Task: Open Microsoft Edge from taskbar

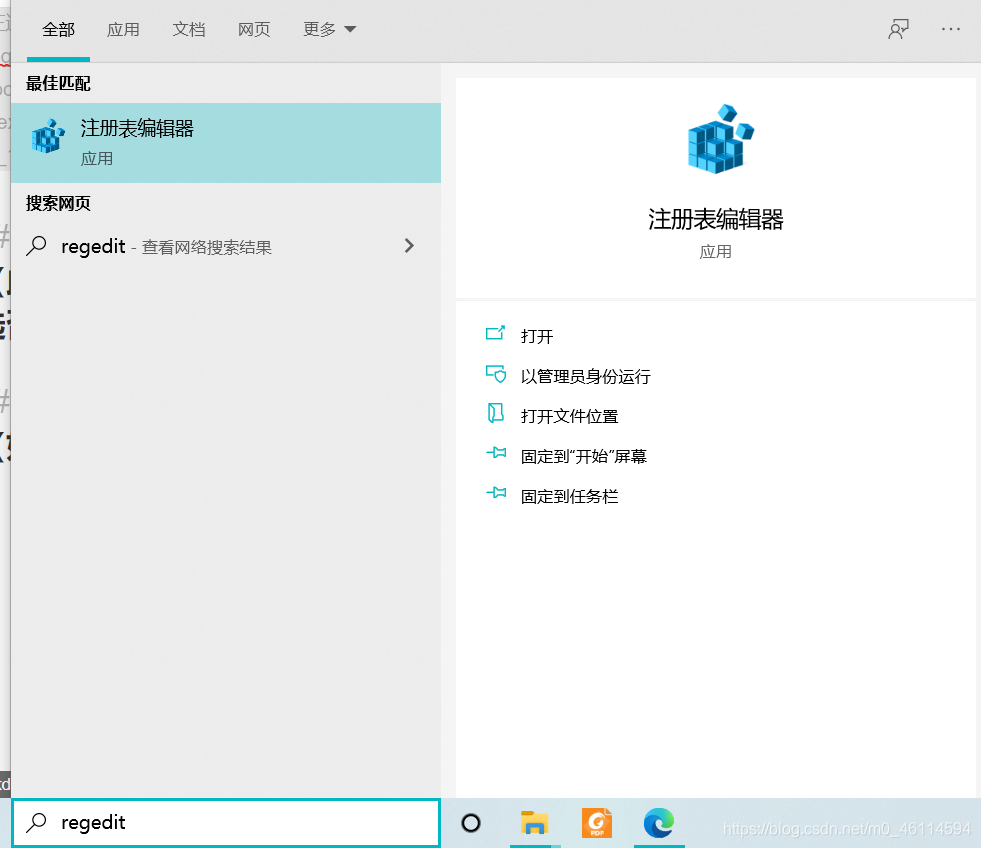Action: [659, 822]
